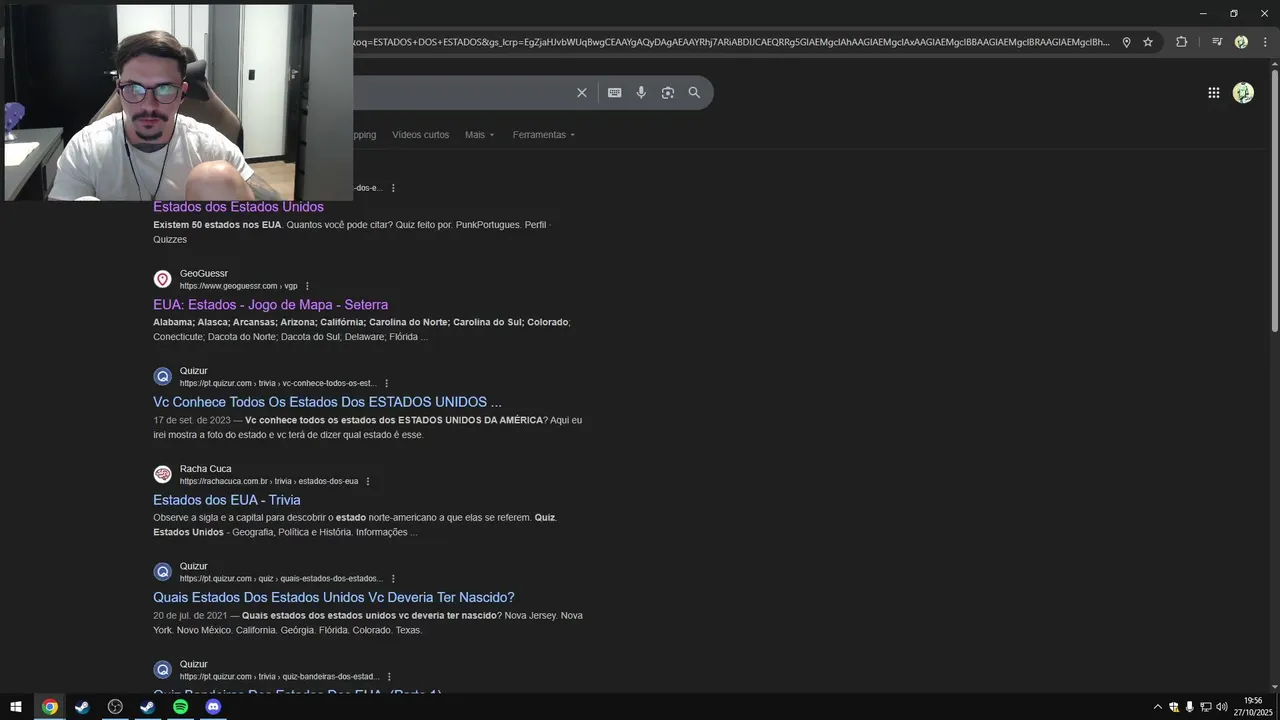This screenshot has width=1280, height=720.
Task: Click favicon of the quais-estados Quizur result
Action: [x=162, y=572]
